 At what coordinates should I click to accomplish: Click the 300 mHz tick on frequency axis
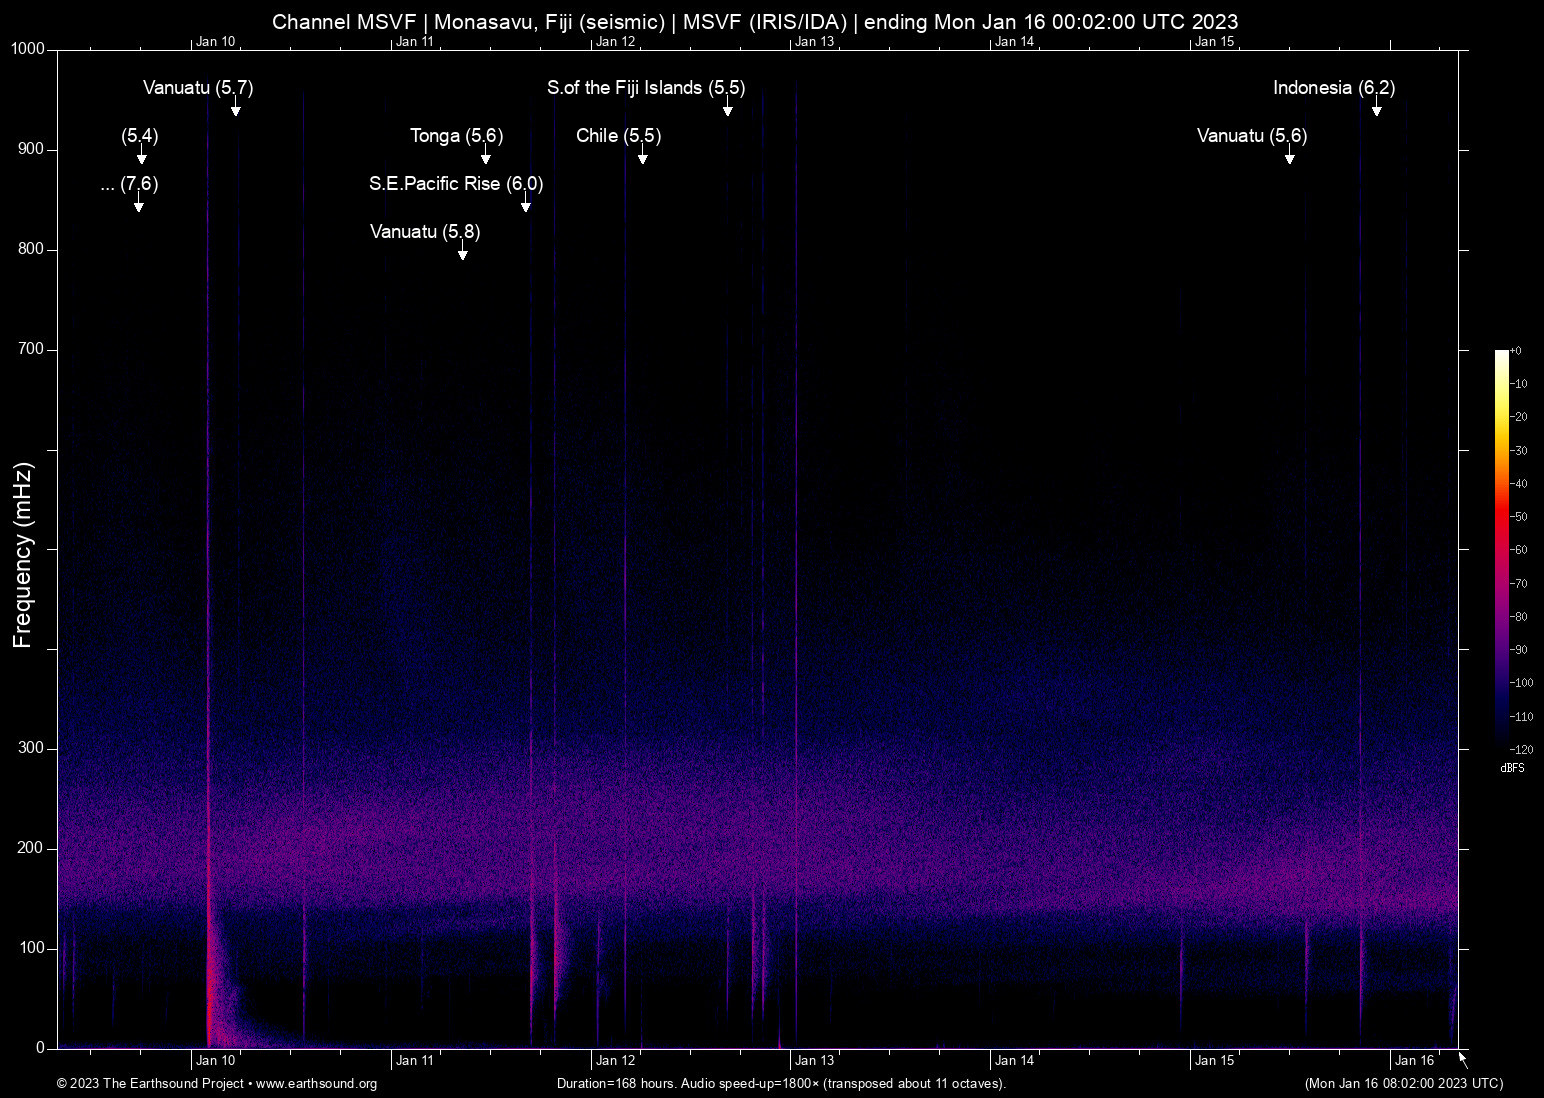point(32,749)
